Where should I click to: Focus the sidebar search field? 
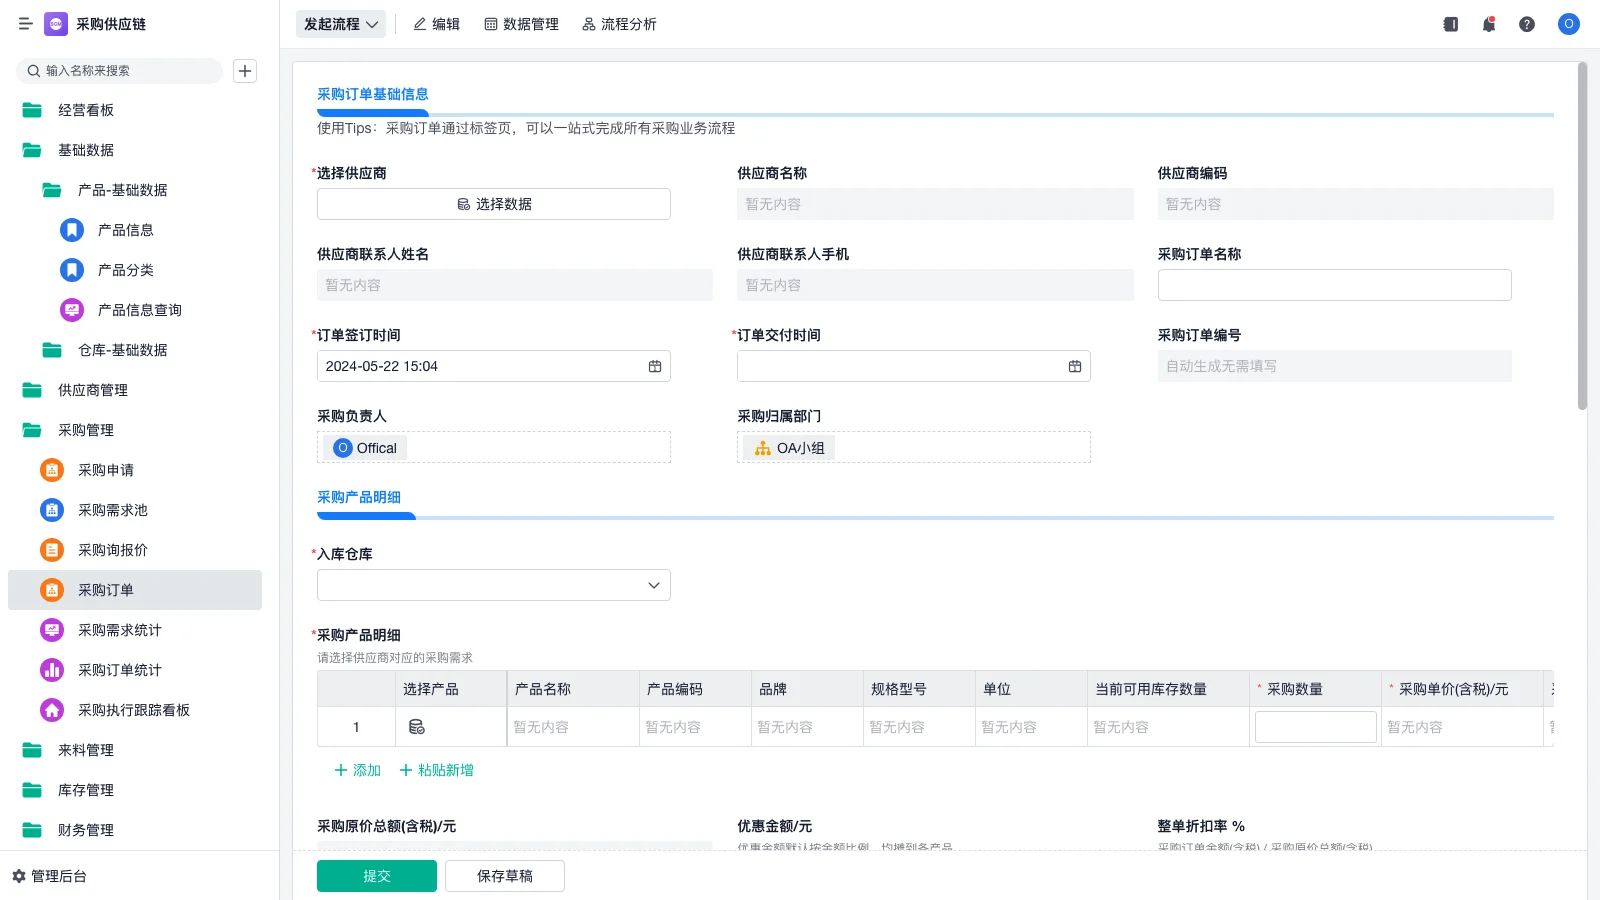[120, 71]
